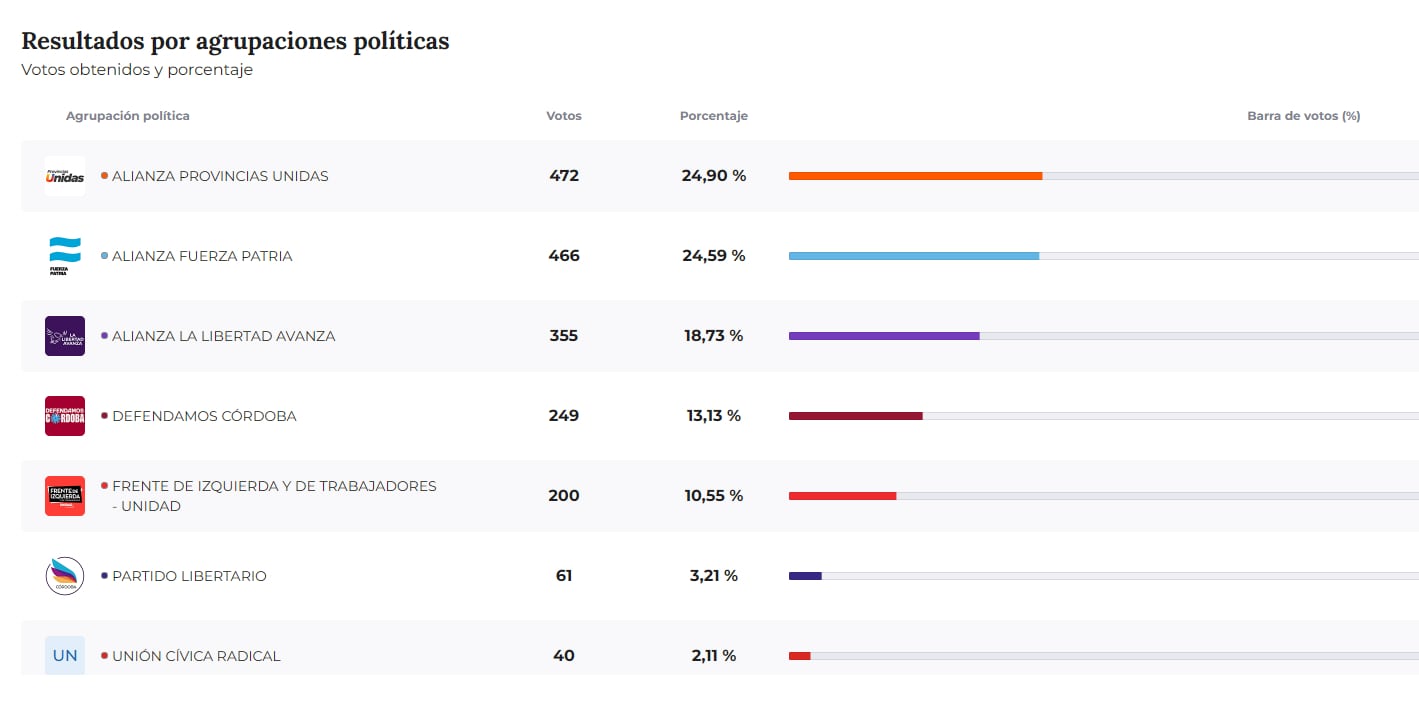Click the Porcentaje column header

pos(714,116)
